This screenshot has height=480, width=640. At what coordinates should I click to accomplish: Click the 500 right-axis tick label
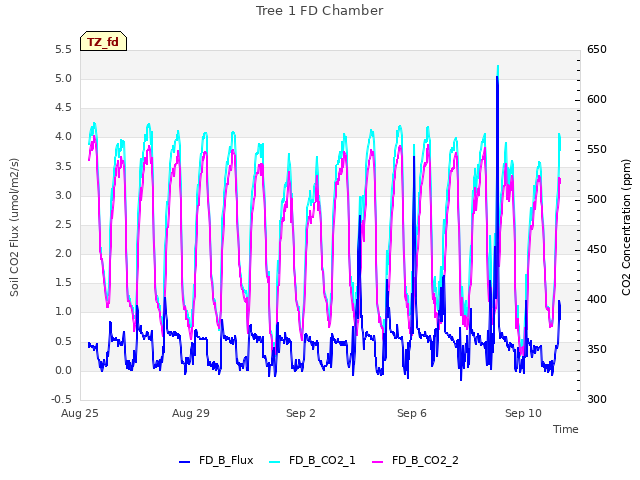597,200
